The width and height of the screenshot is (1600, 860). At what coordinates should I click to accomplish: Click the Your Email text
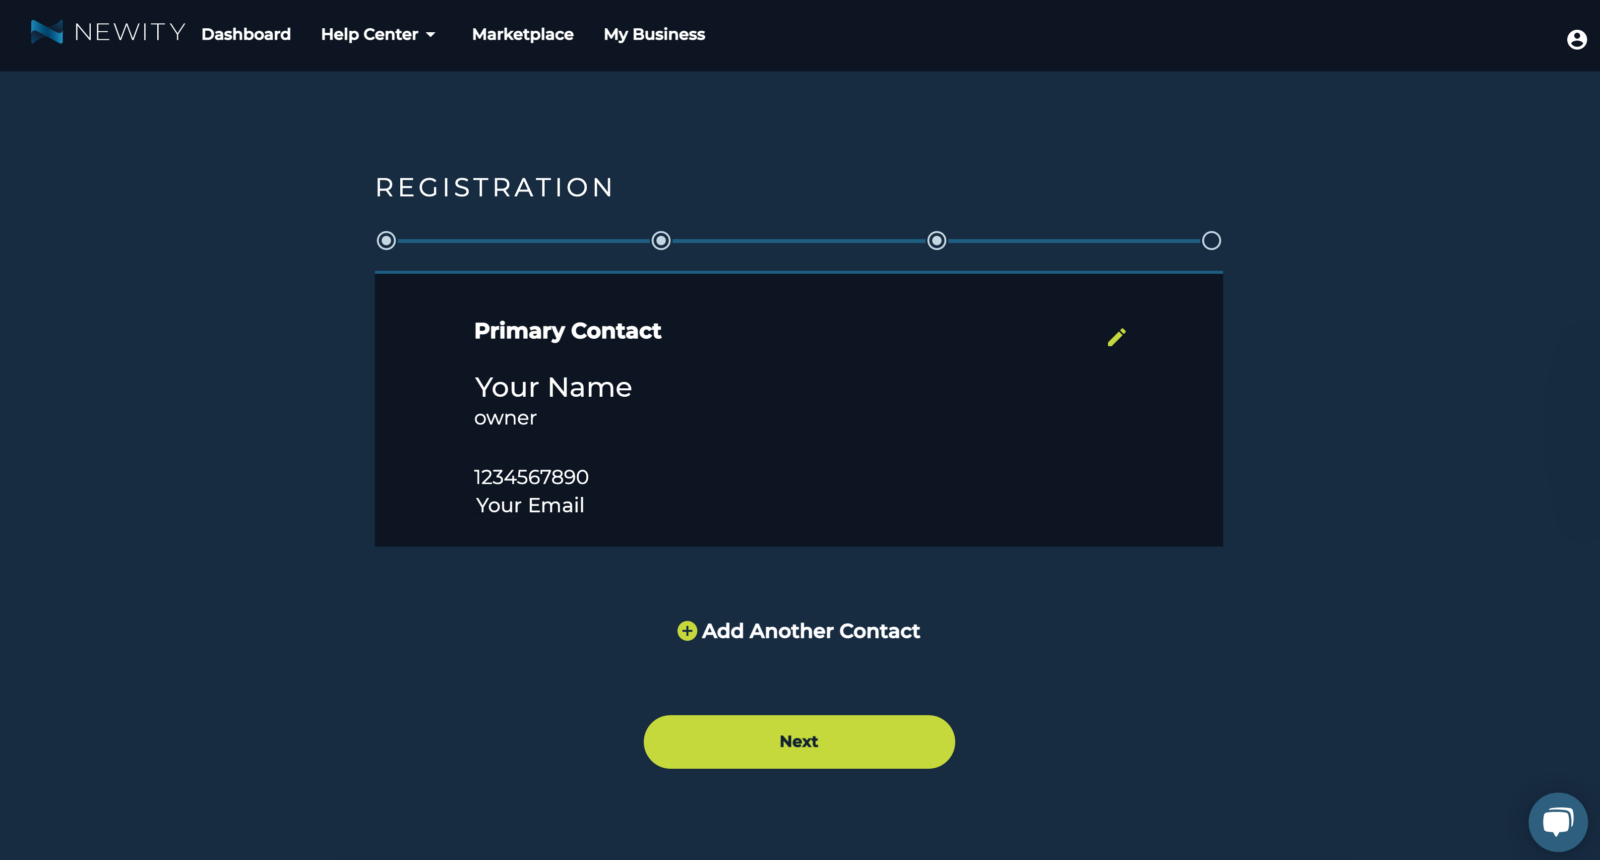point(530,505)
